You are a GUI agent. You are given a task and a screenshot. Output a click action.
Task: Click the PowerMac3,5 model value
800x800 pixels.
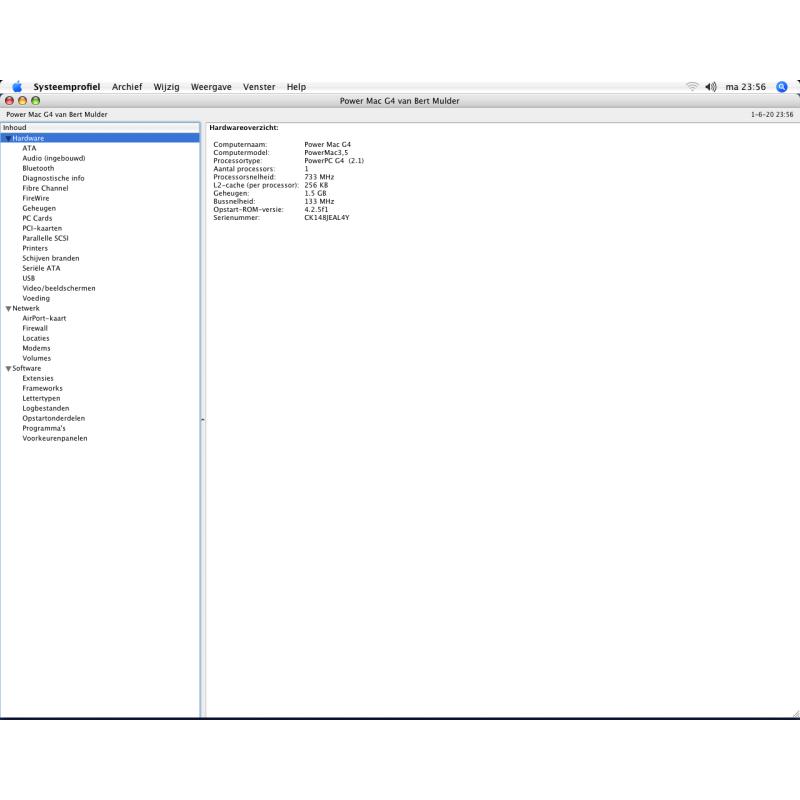(x=326, y=153)
